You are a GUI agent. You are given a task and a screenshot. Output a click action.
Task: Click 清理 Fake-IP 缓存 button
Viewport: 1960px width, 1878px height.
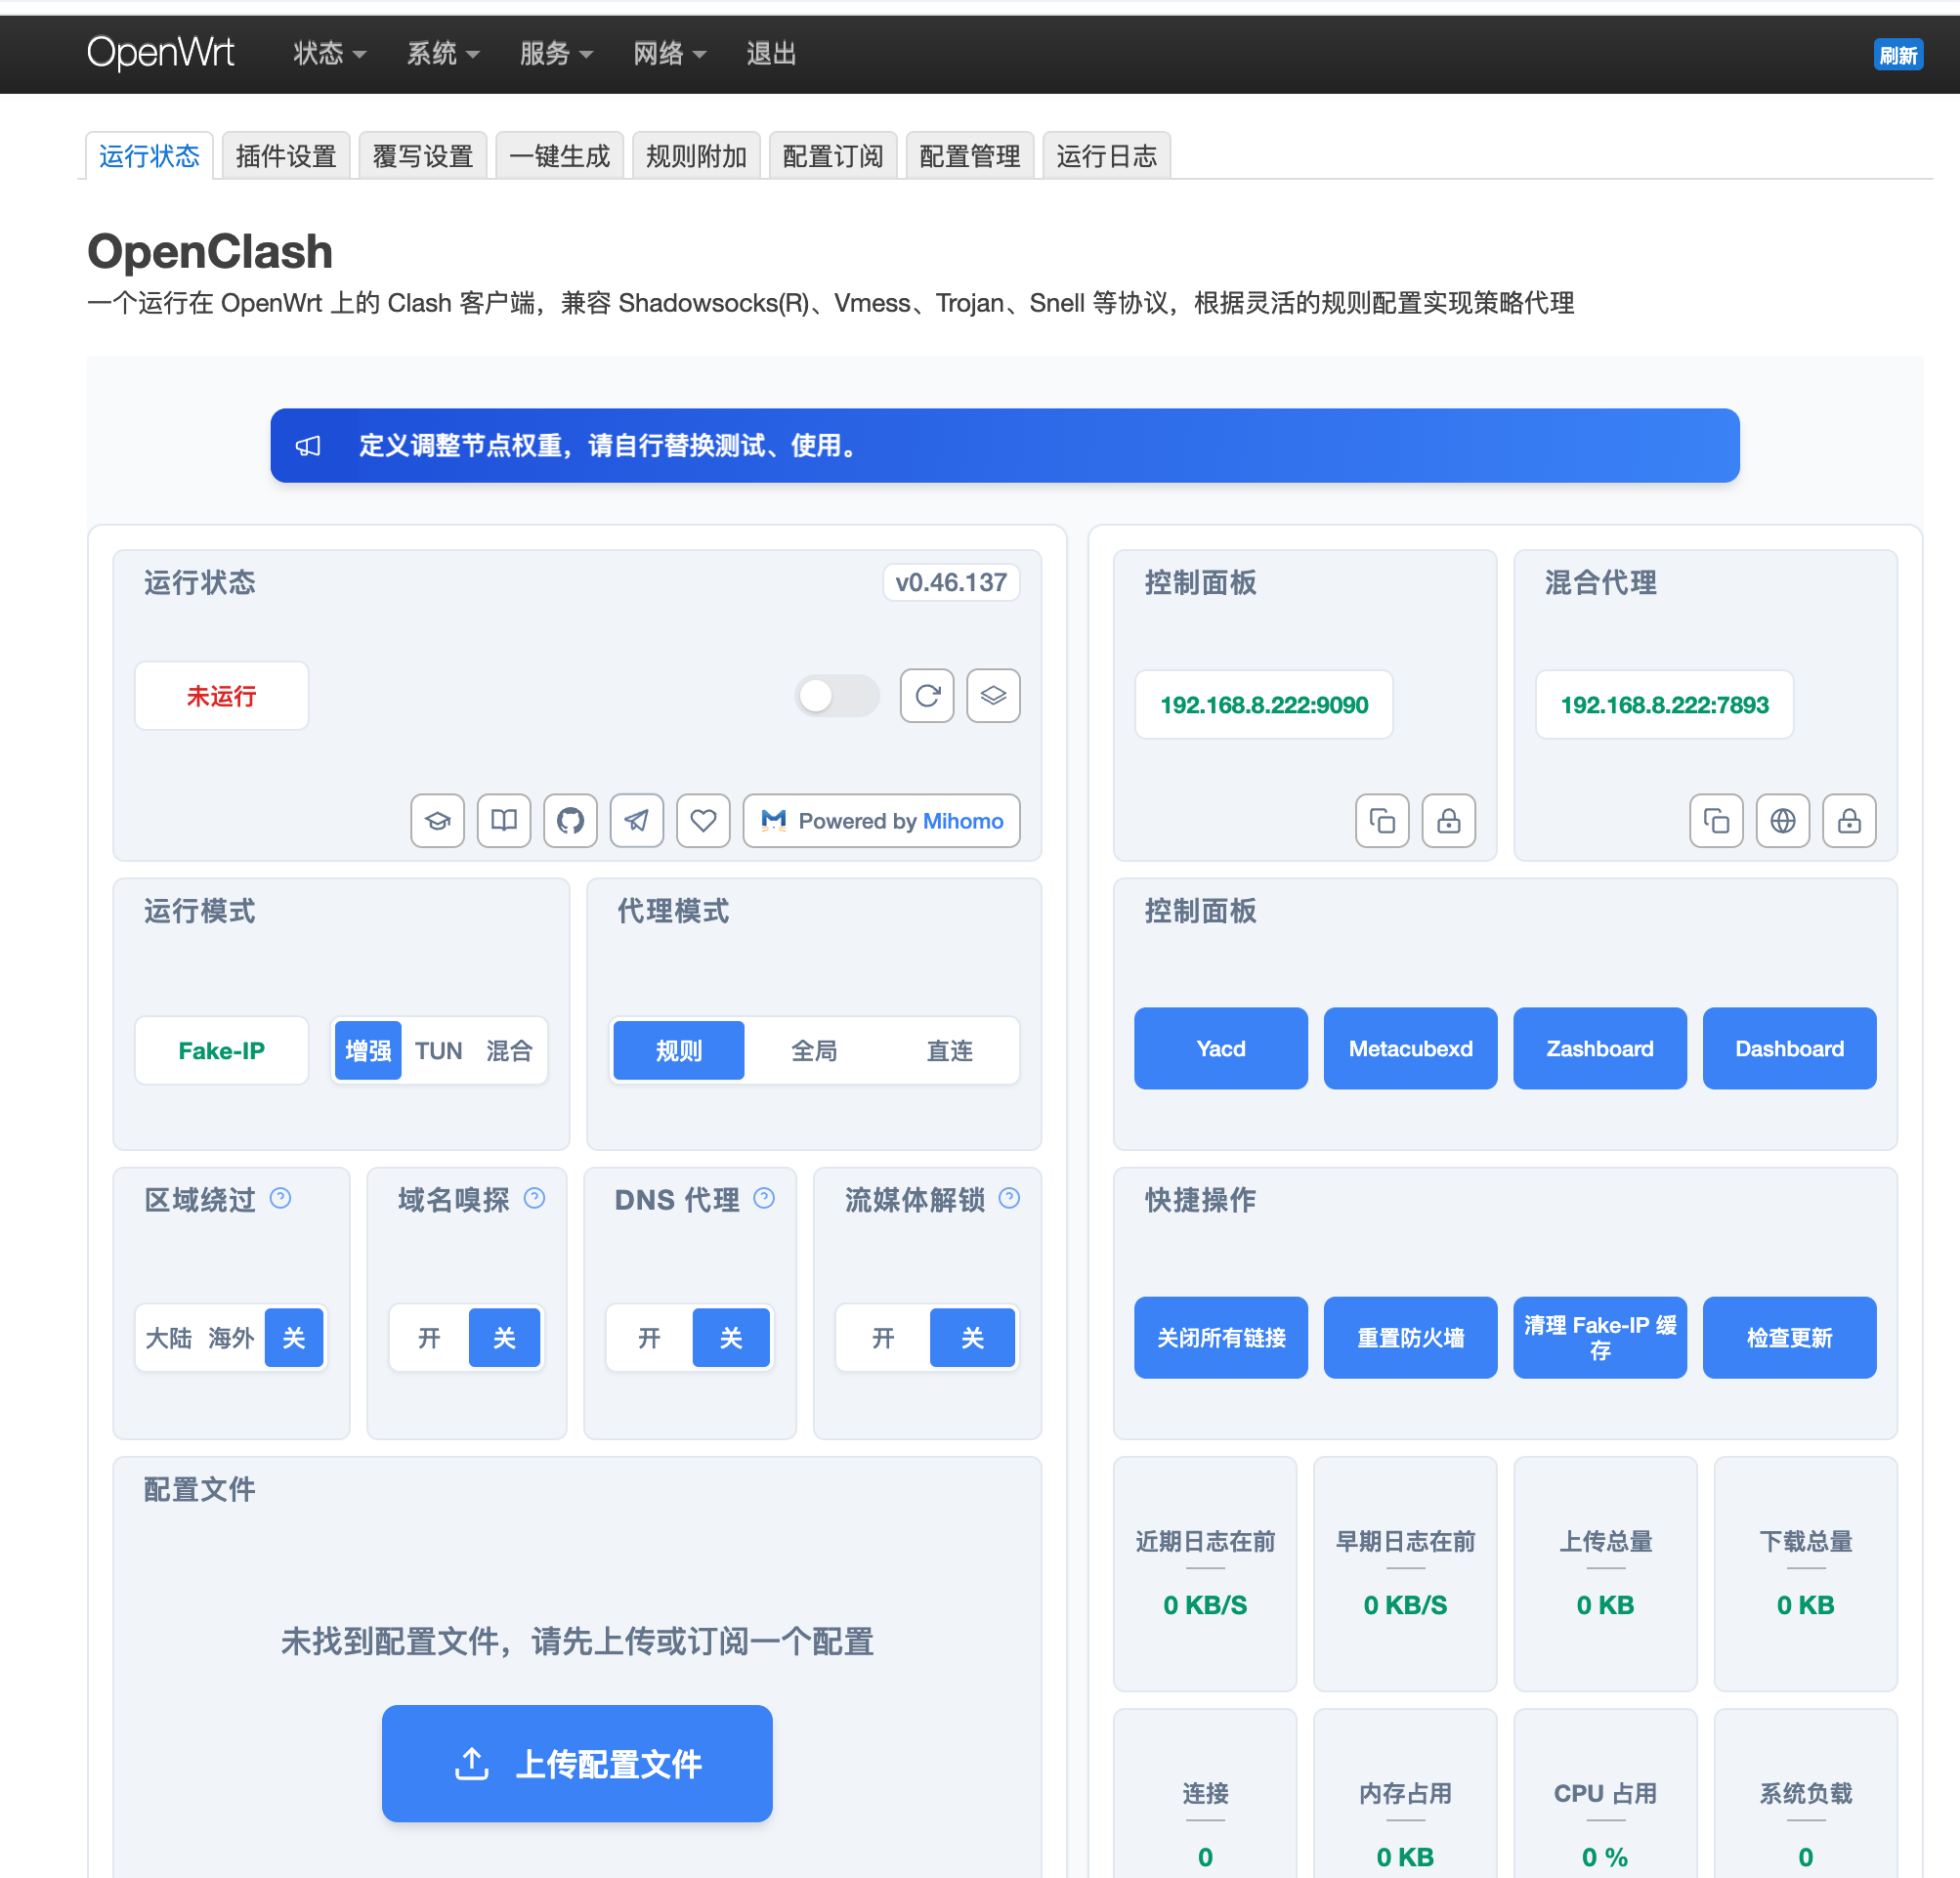tap(1599, 1337)
